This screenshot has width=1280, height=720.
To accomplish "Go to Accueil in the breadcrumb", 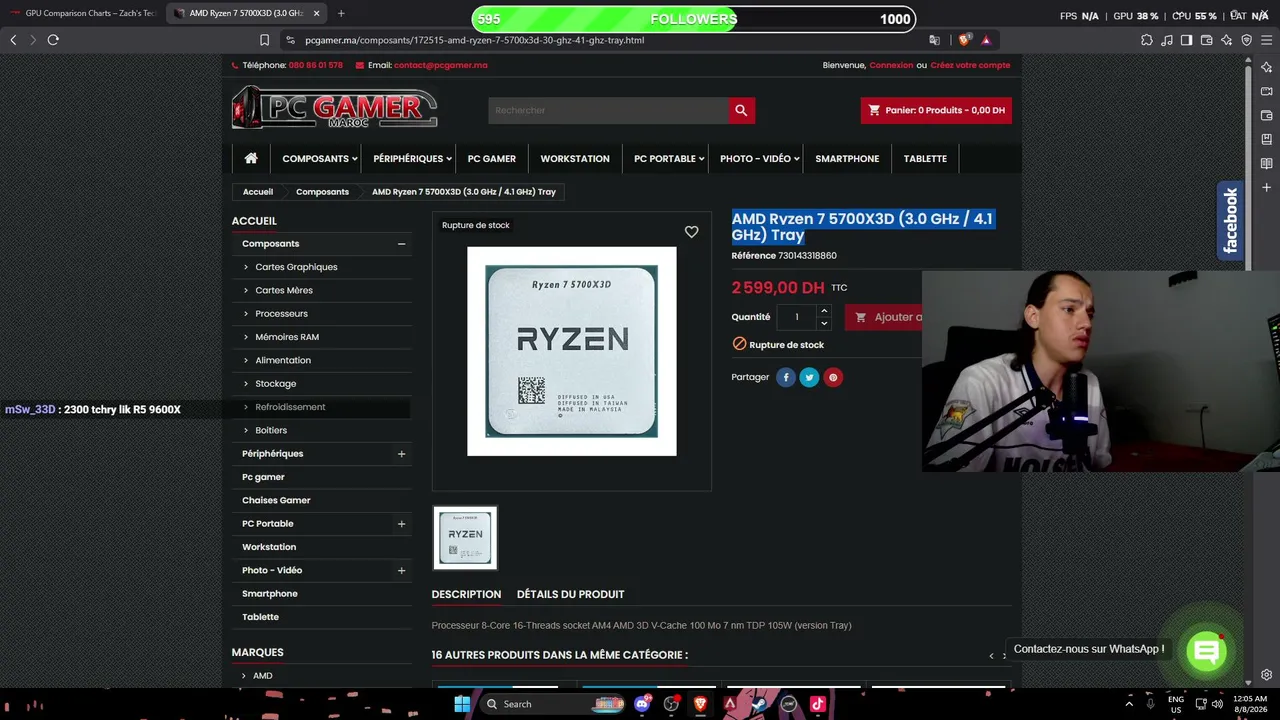I will (257, 192).
